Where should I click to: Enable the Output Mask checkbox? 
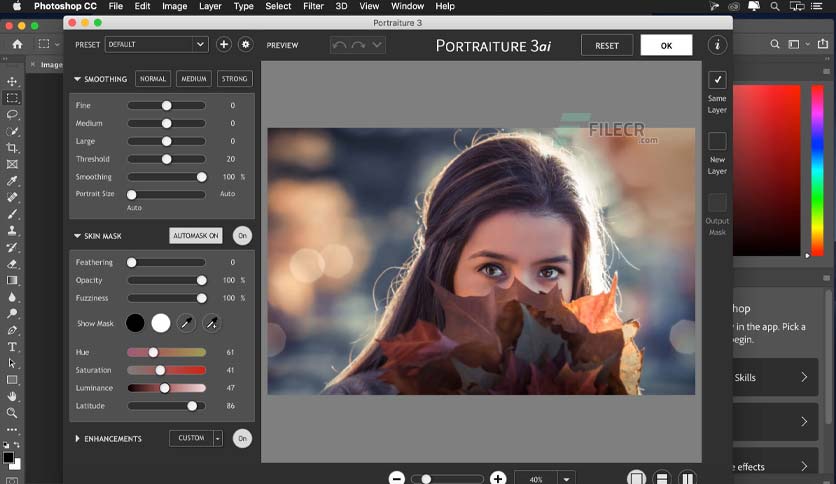point(717,203)
